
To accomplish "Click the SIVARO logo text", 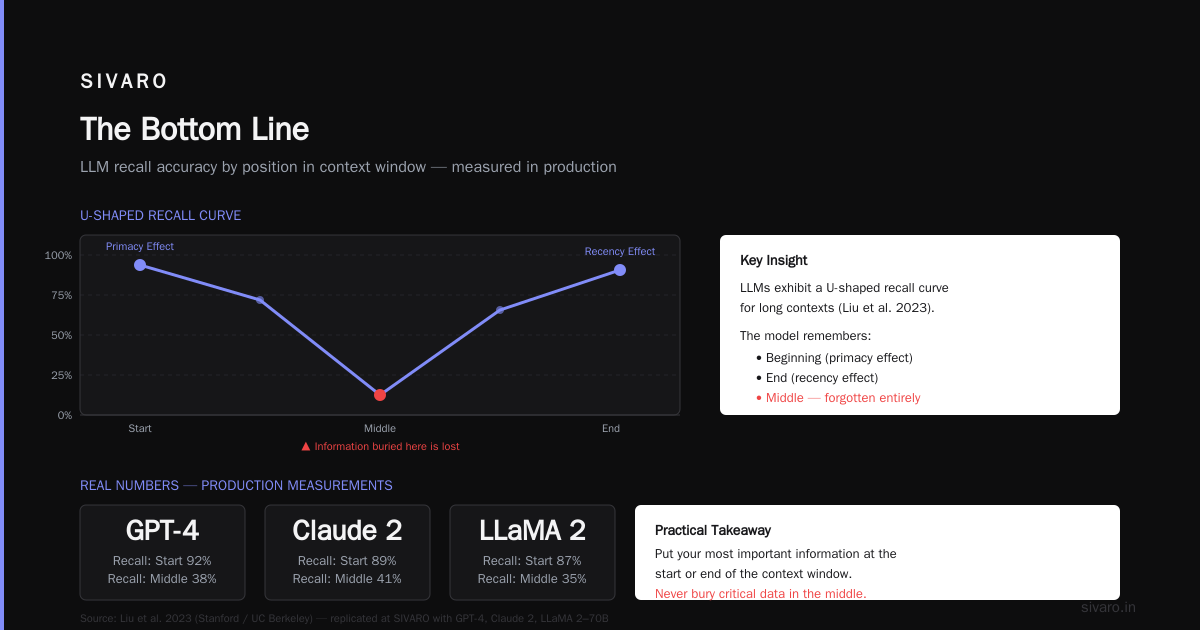I will 124,82.
